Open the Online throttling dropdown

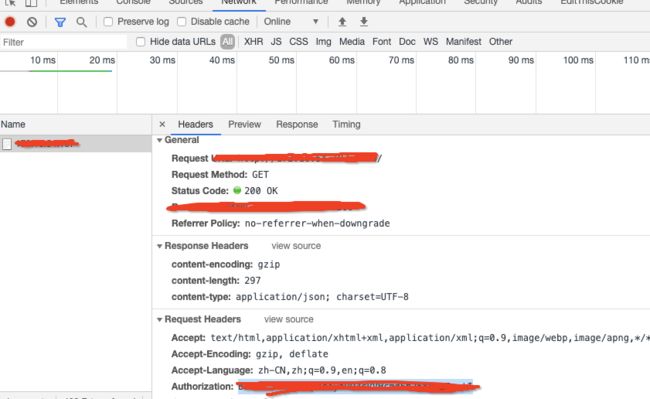pos(291,22)
